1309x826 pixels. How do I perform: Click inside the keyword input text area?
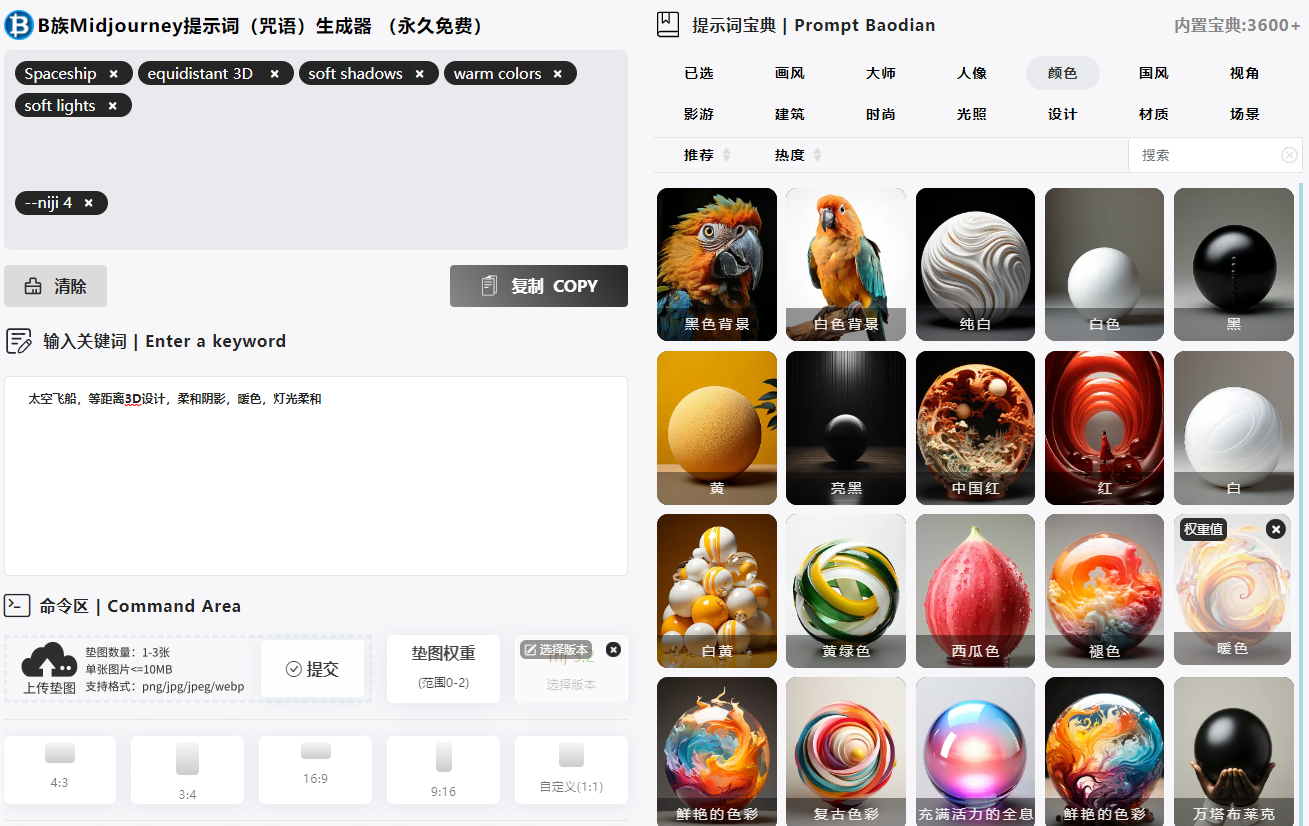(315, 475)
